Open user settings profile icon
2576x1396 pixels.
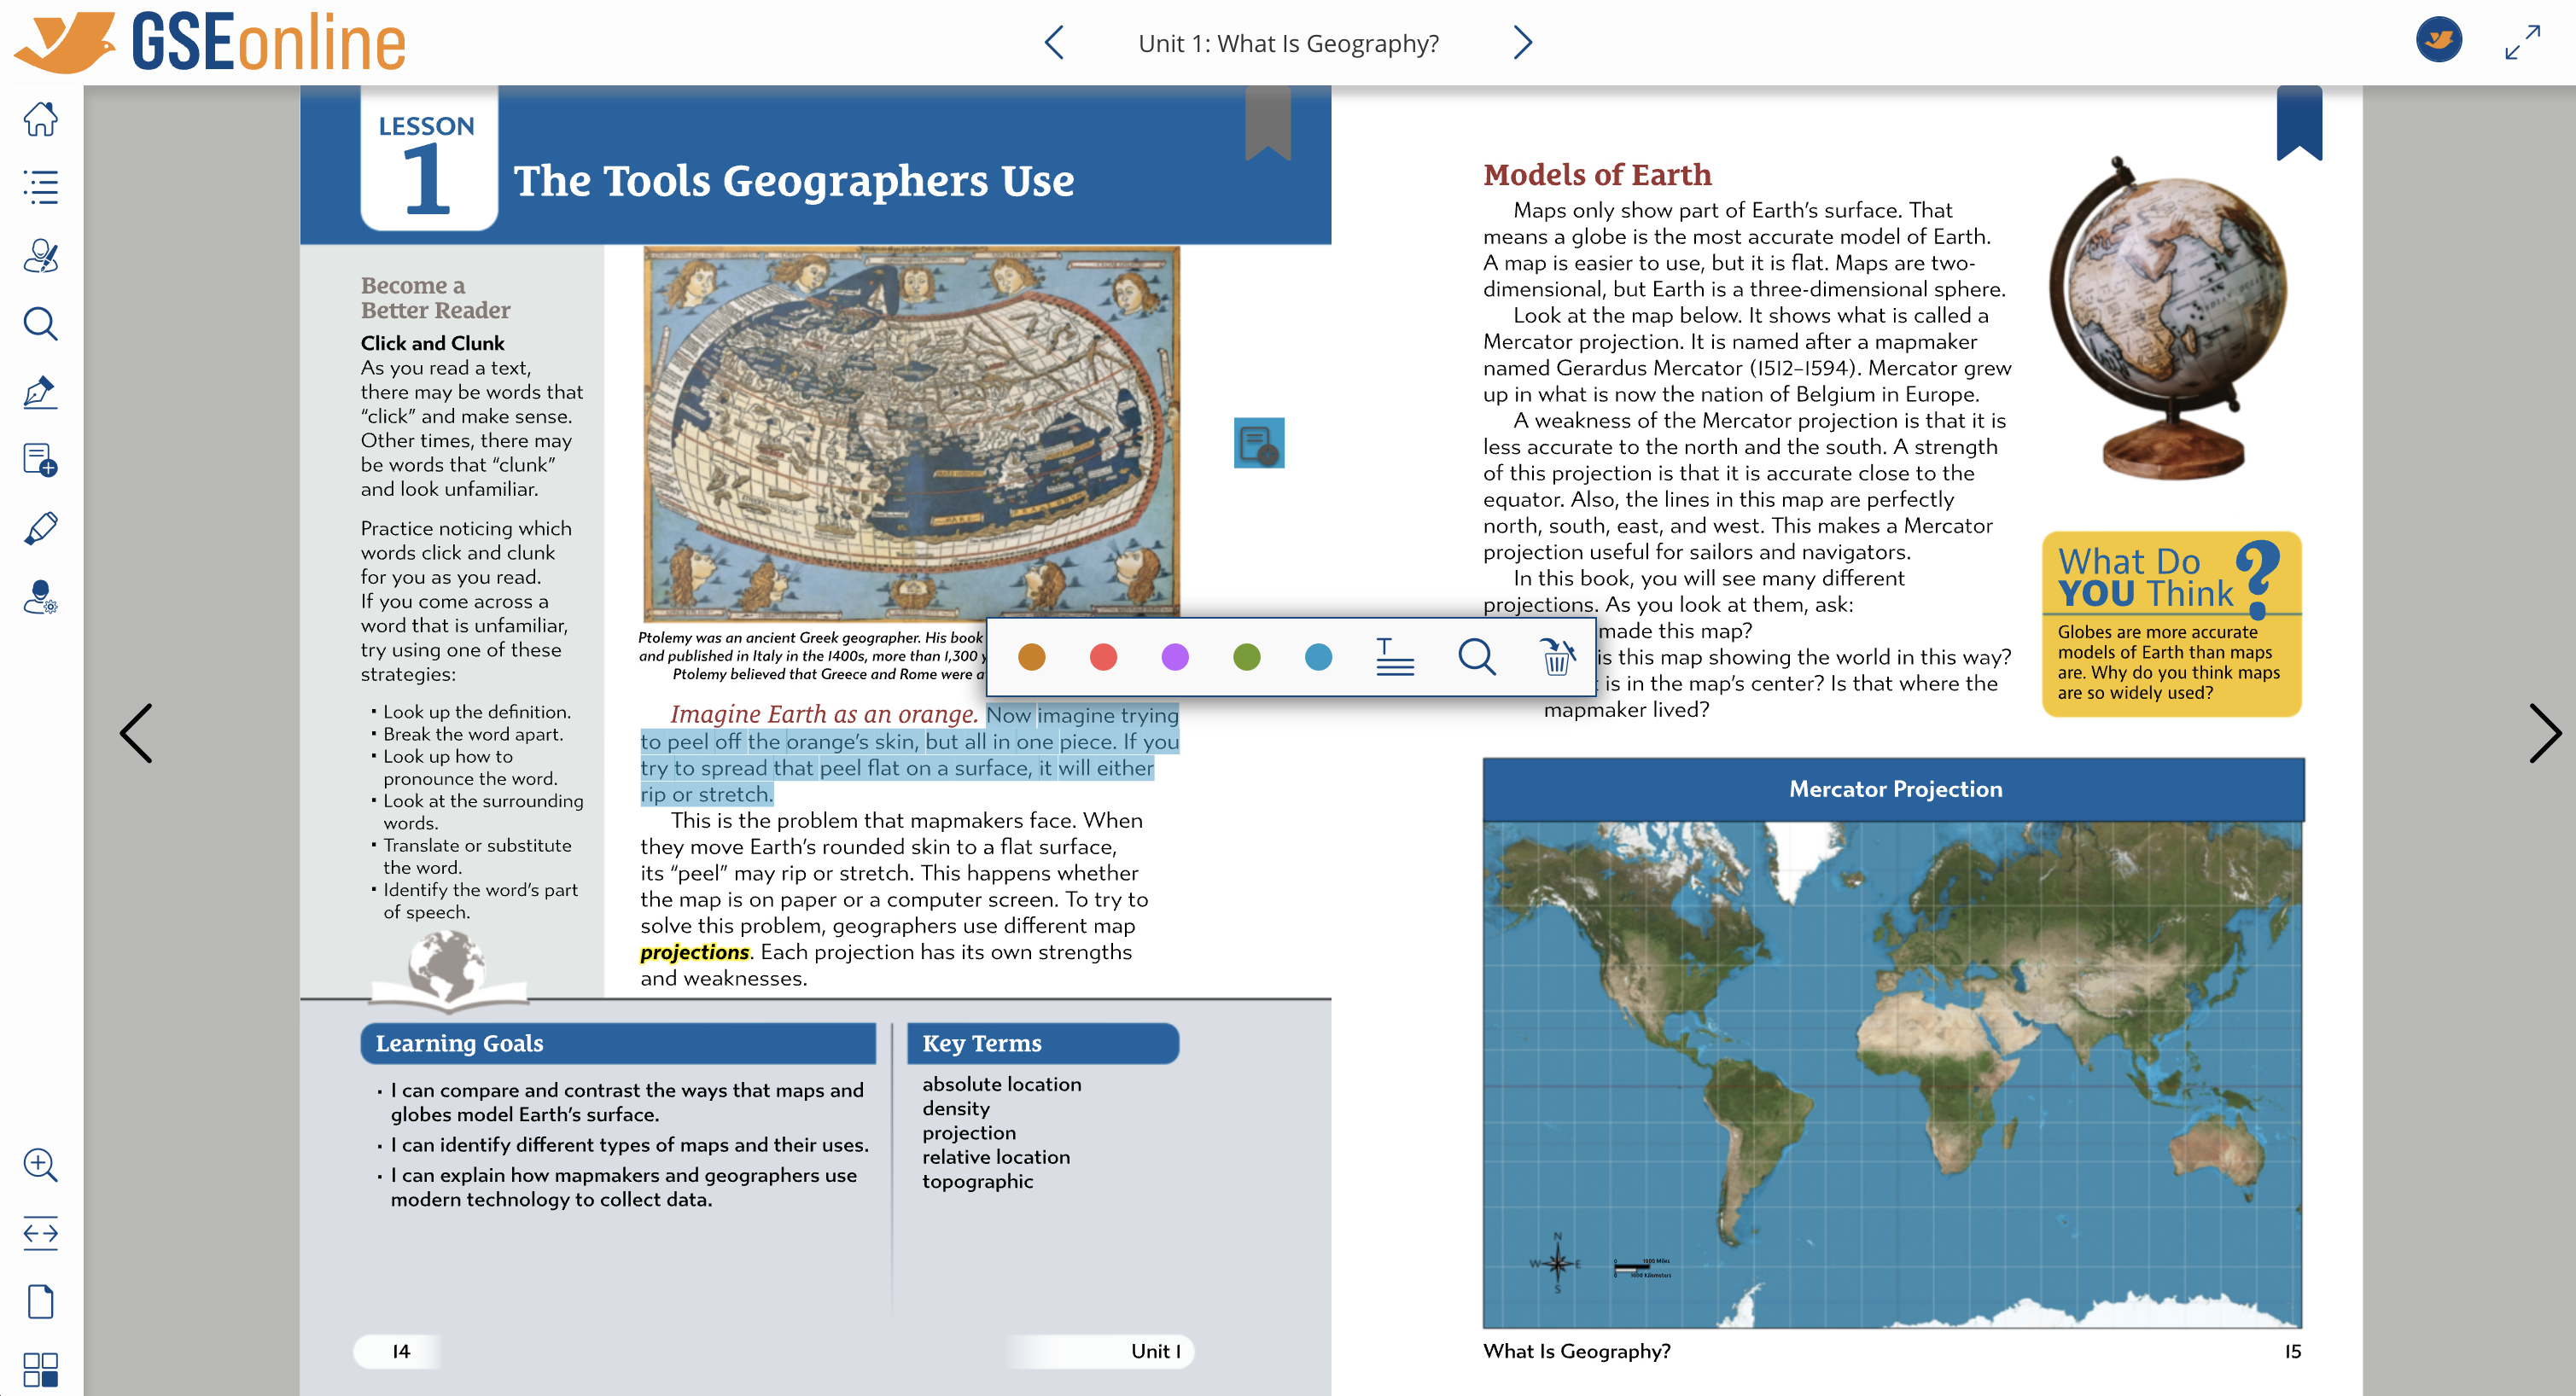click(41, 597)
